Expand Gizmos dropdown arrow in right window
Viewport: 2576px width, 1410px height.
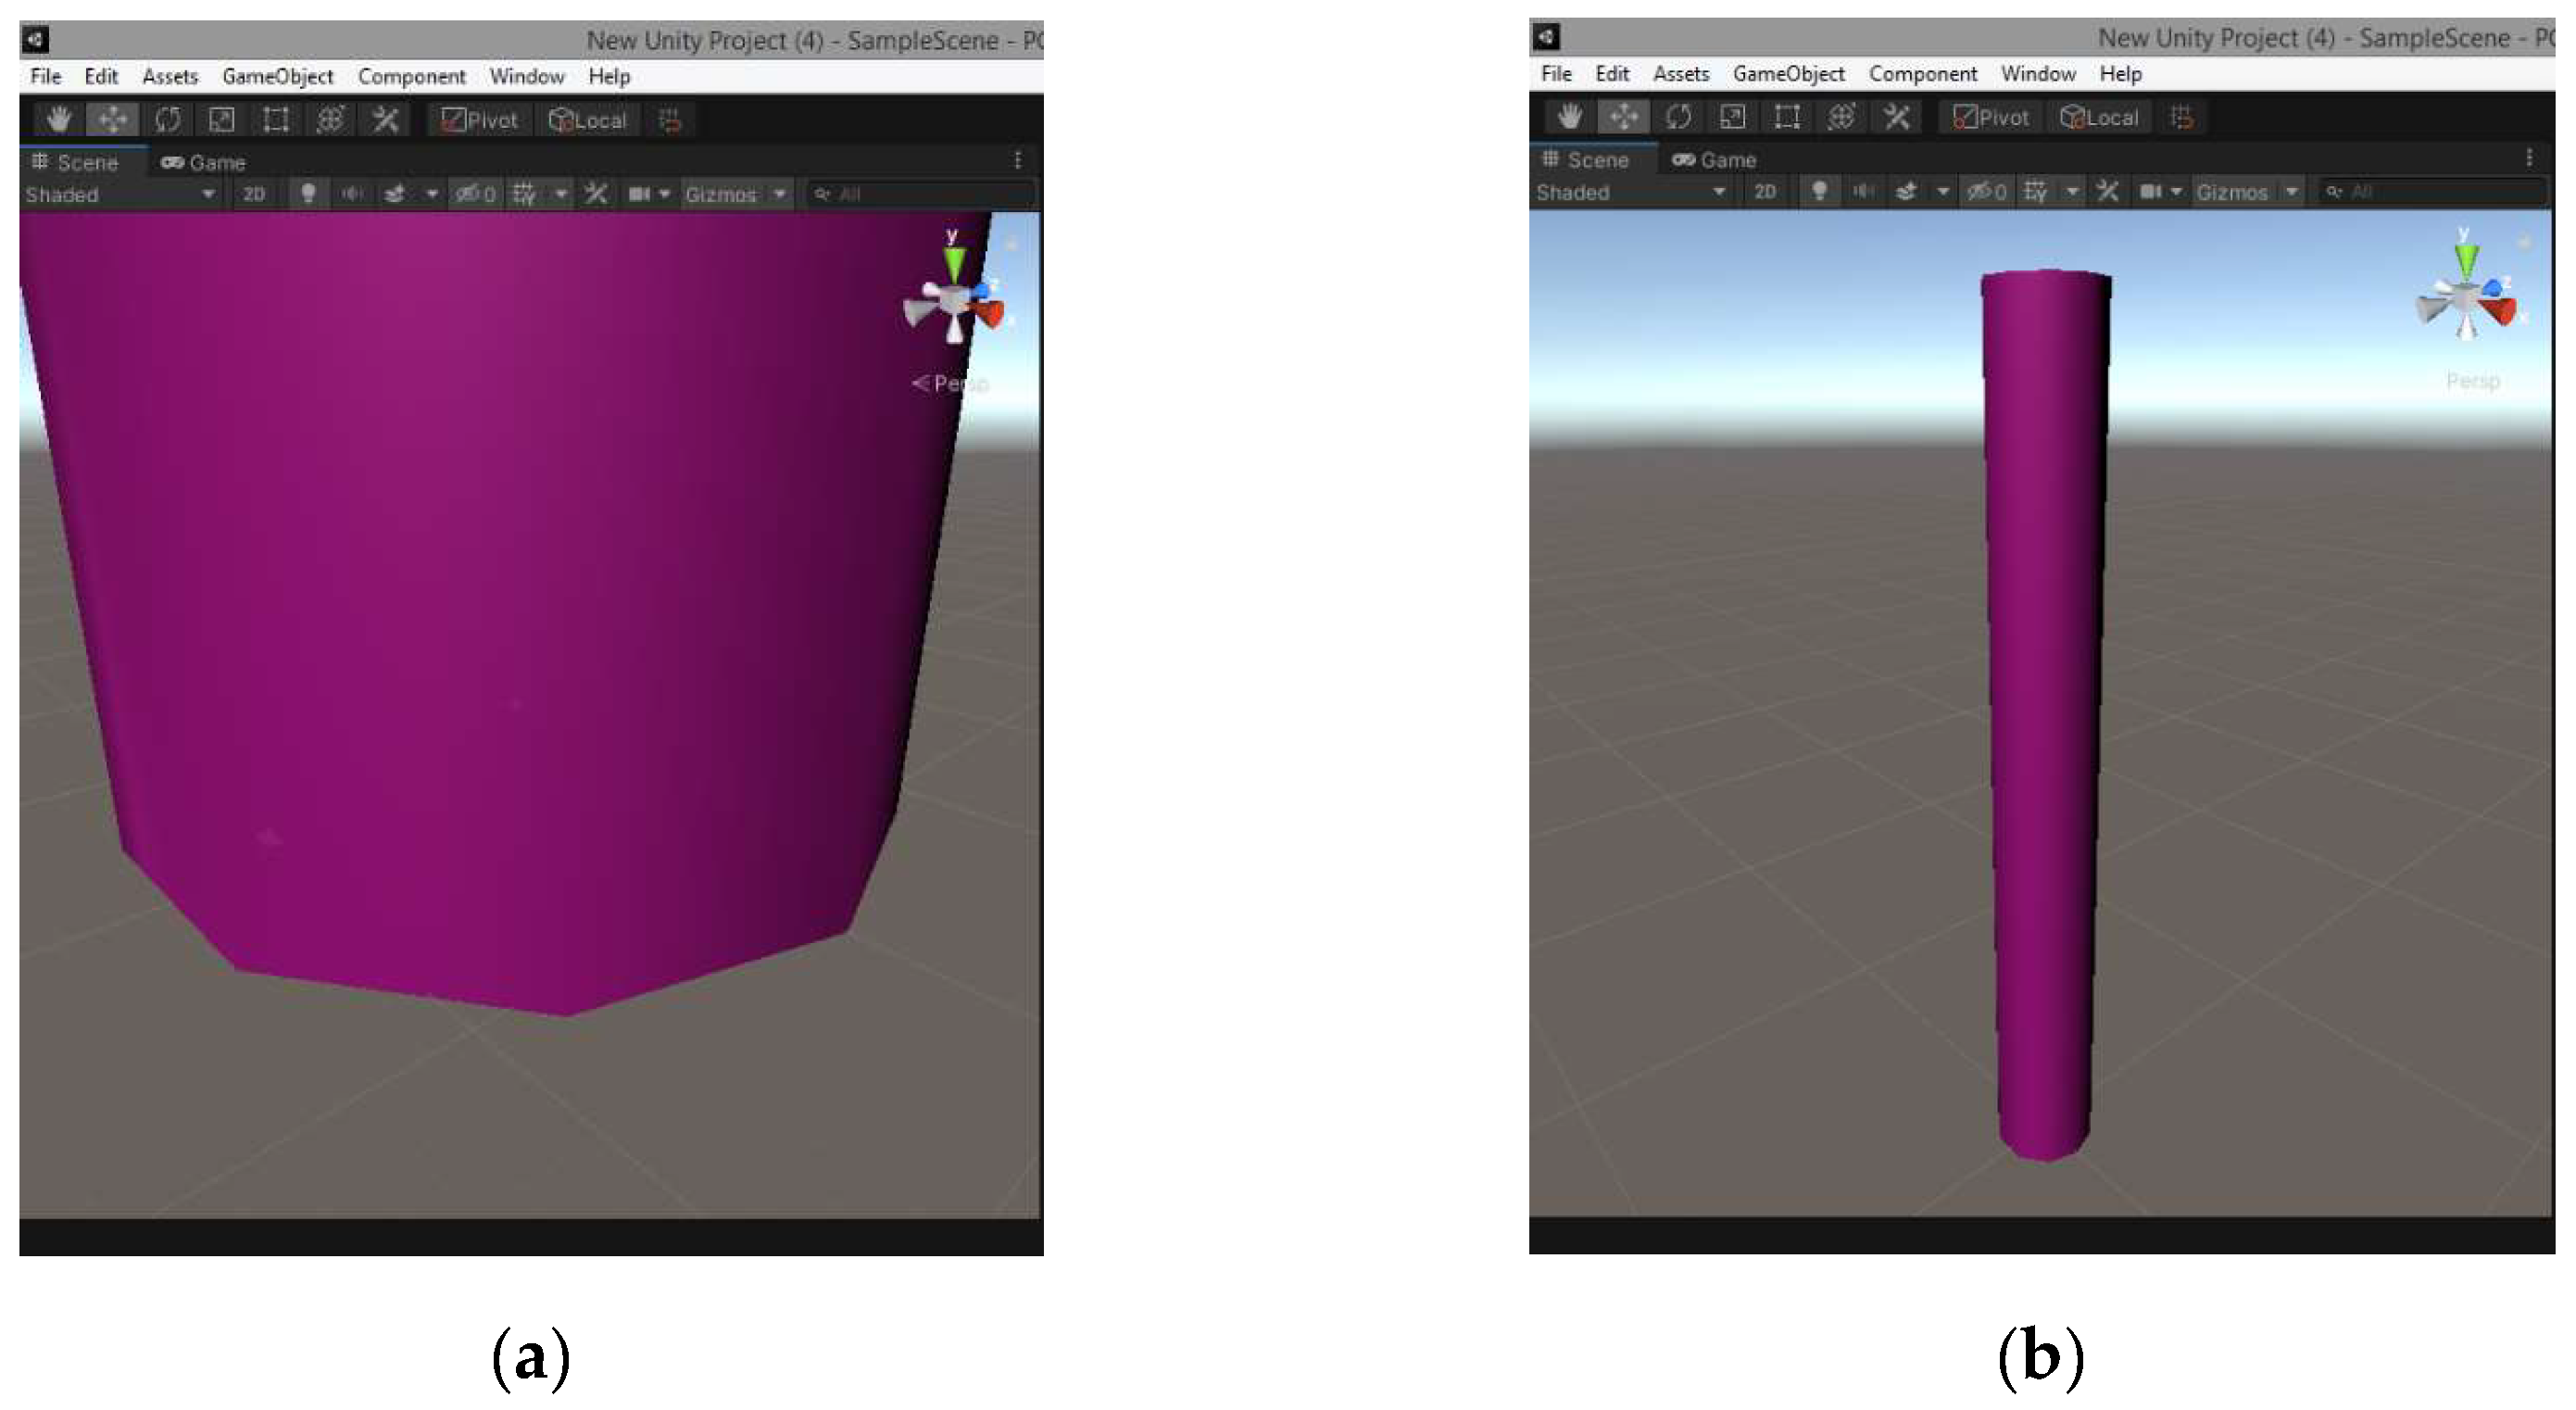click(2291, 191)
